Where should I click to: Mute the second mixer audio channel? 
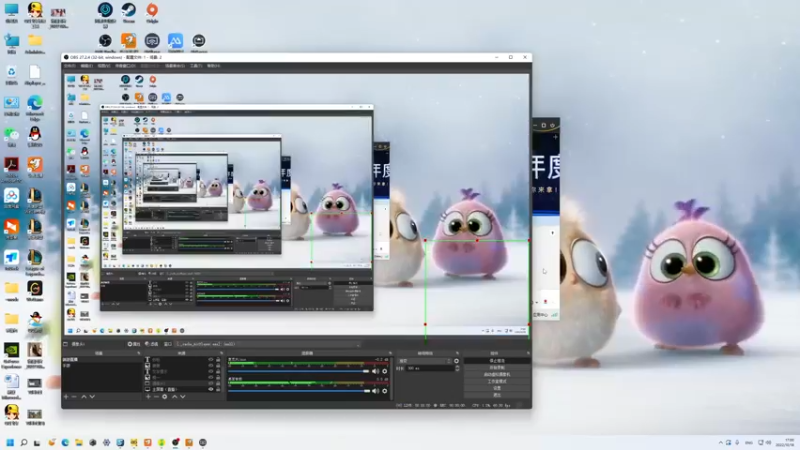[376, 391]
